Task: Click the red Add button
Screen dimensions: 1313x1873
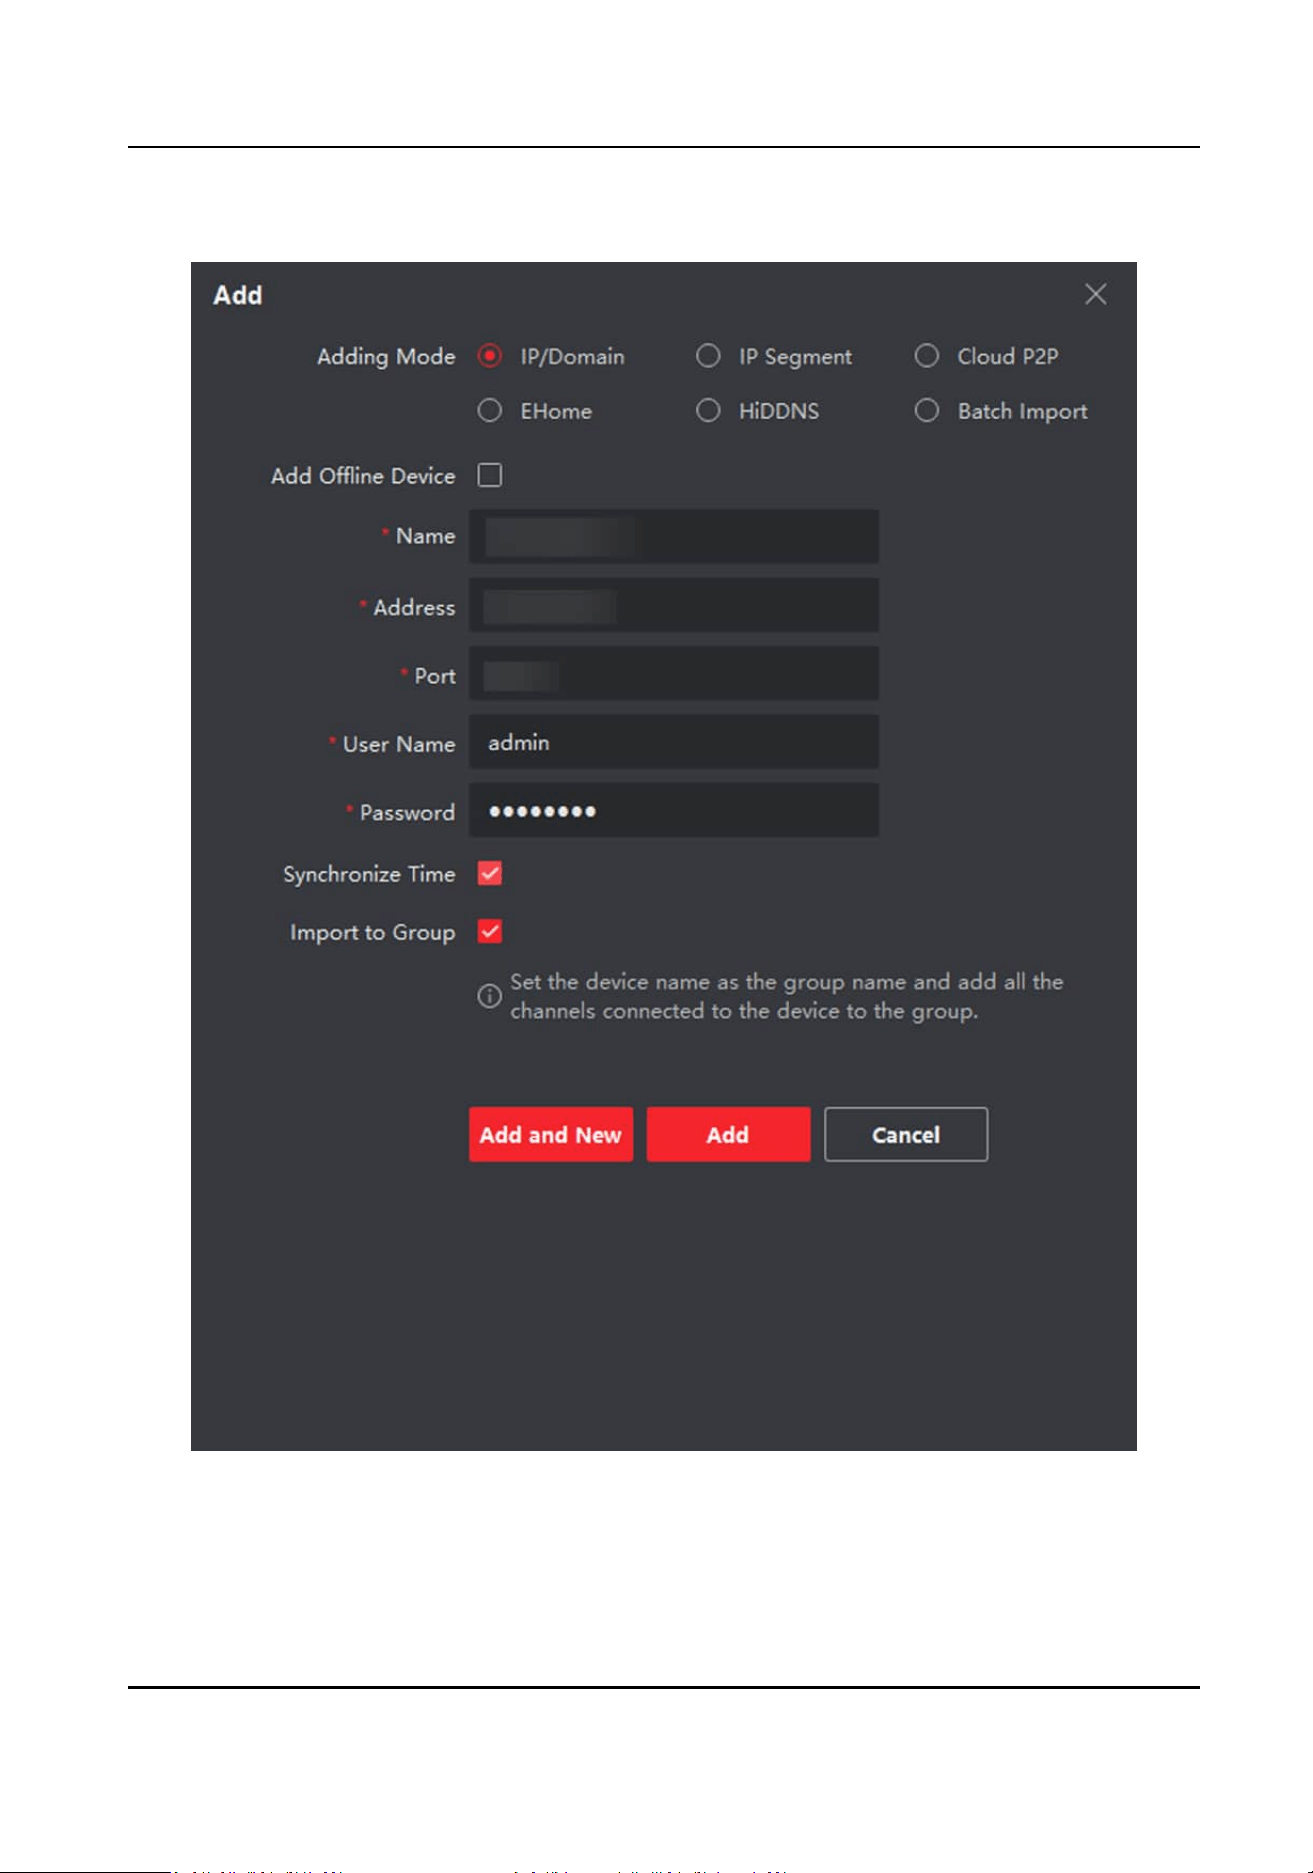Action: coord(728,1134)
